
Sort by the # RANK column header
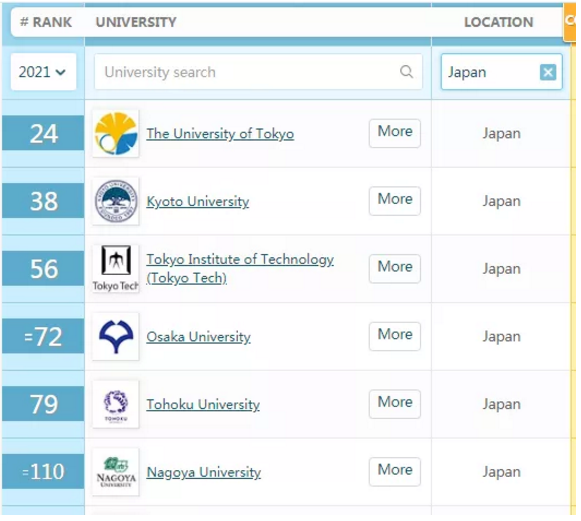[46, 22]
